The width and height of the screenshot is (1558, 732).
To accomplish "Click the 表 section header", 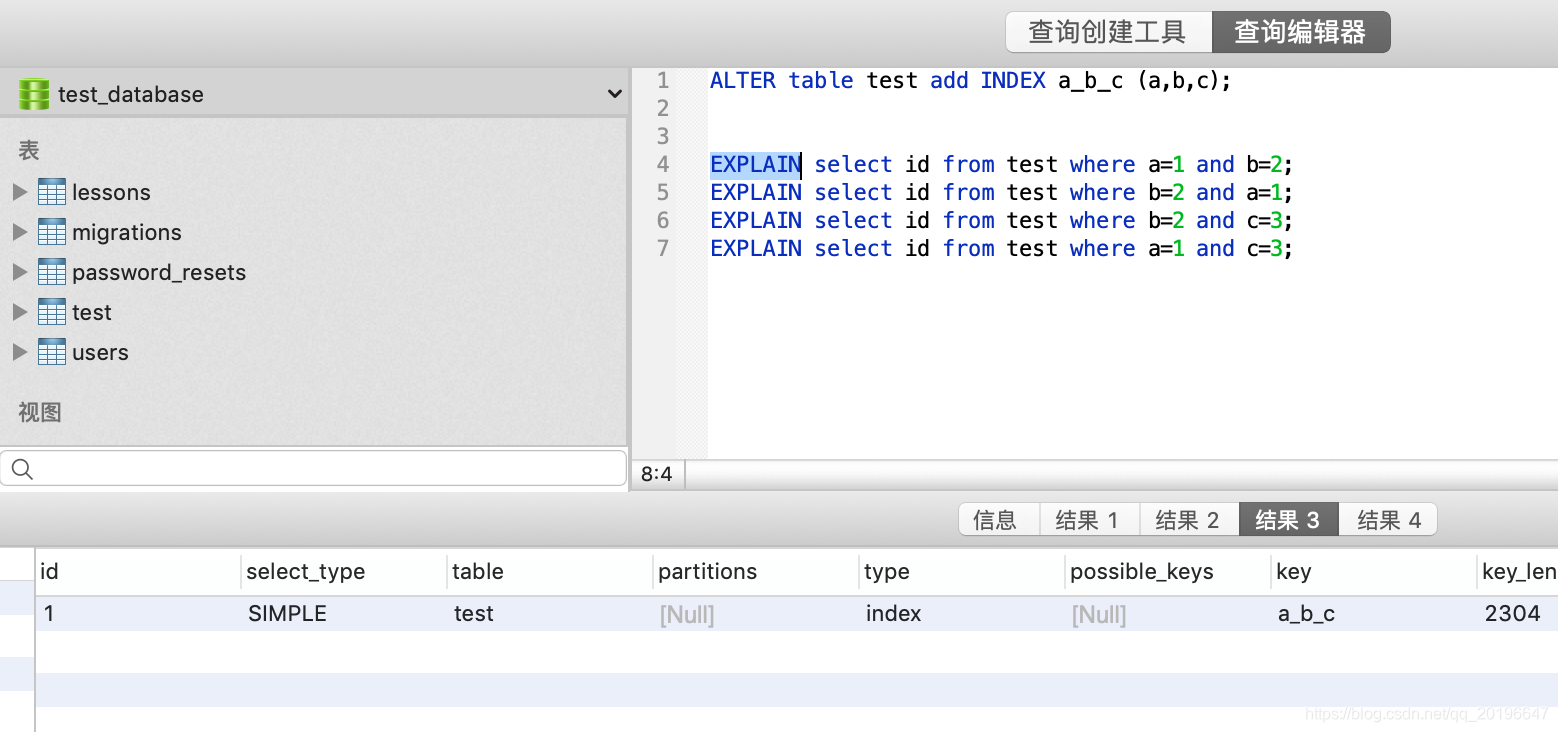I will coord(29,150).
